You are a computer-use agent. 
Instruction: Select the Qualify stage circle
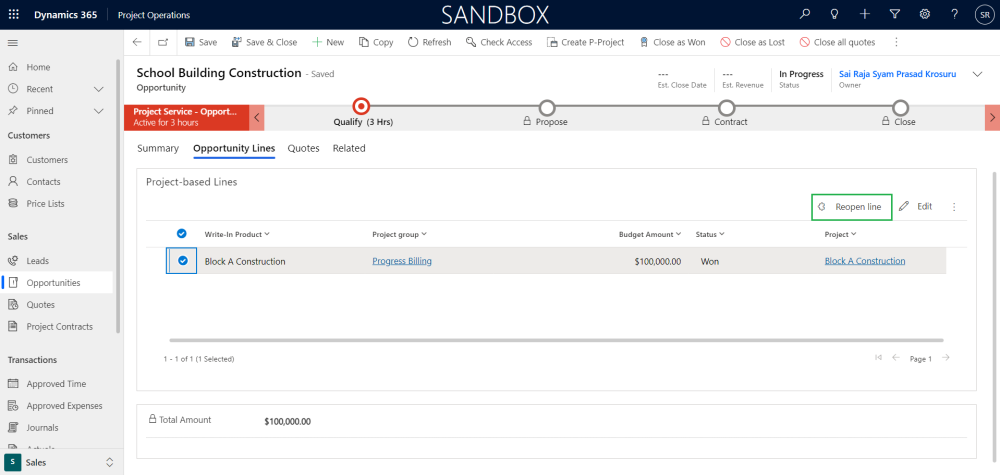pos(362,106)
